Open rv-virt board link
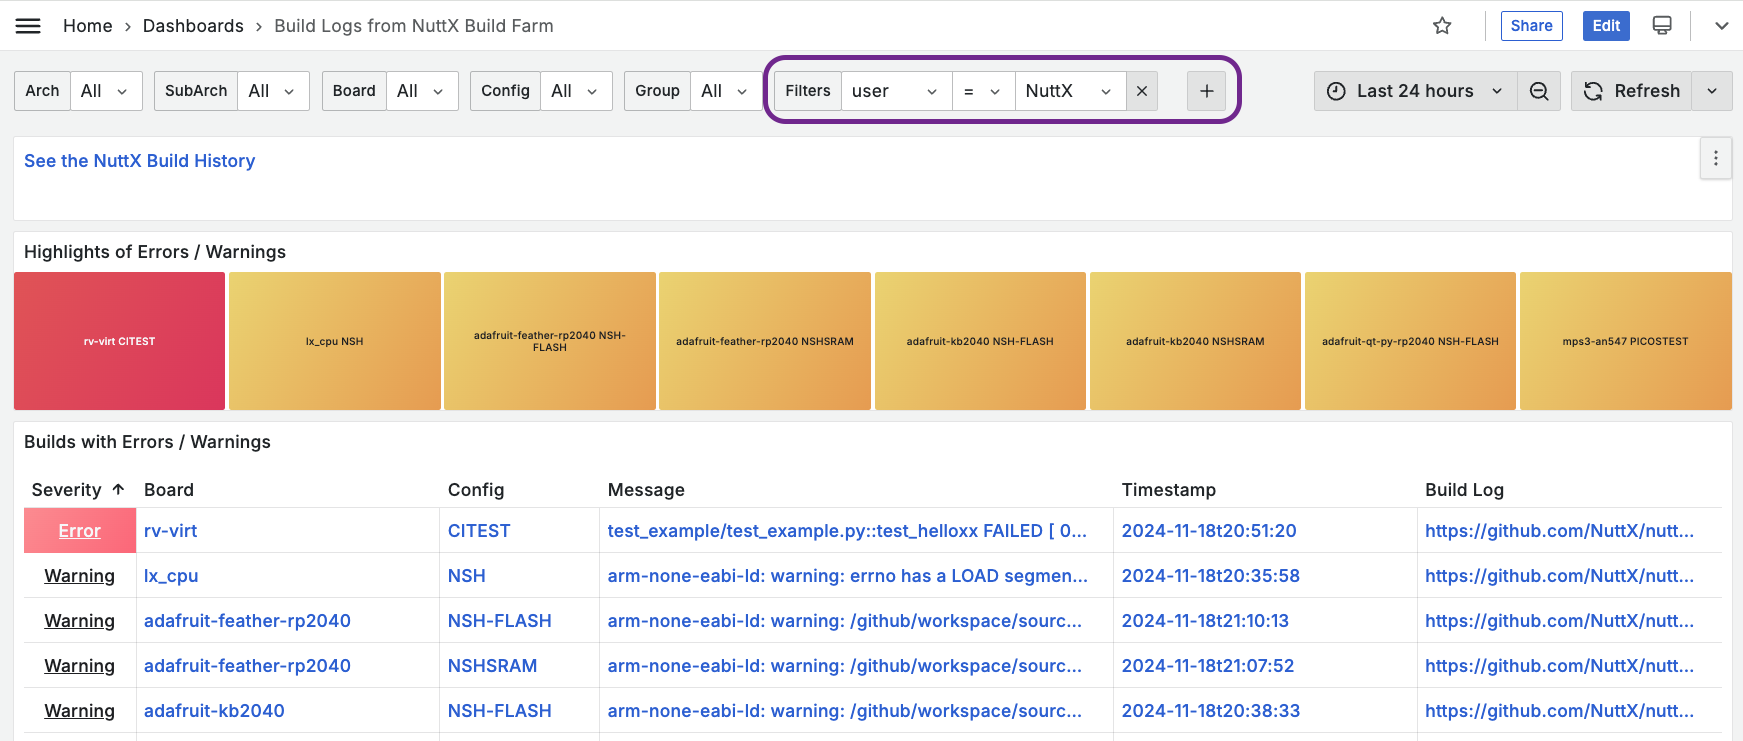This screenshot has height=741, width=1743. tap(170, 531)
